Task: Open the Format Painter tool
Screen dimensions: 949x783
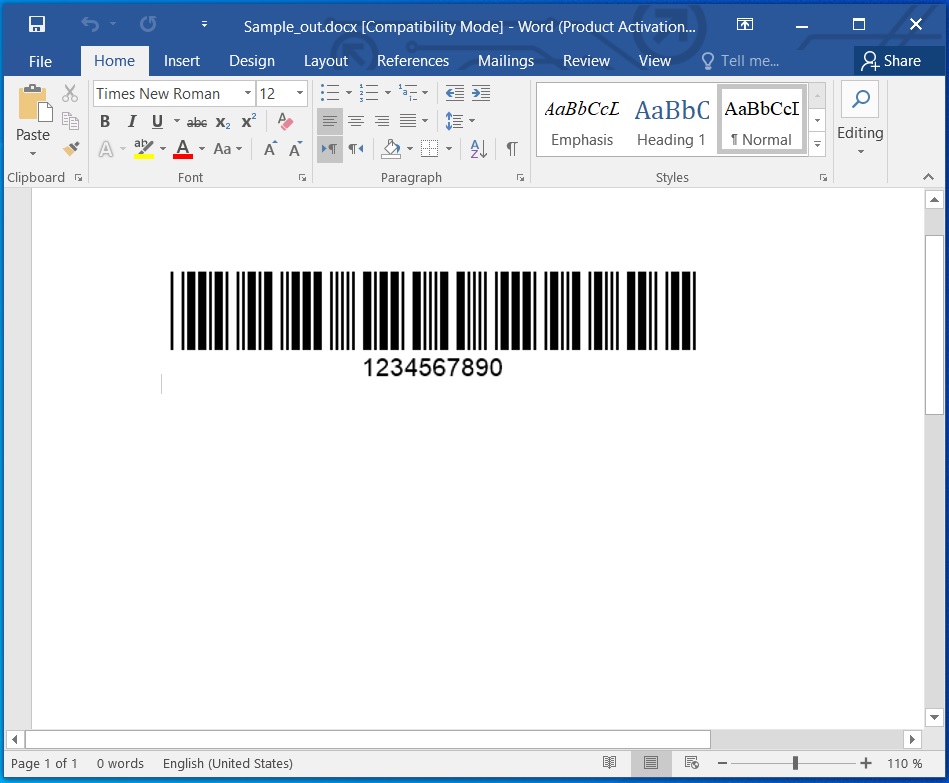Action: pyautogui.click(x=70, y=148)
